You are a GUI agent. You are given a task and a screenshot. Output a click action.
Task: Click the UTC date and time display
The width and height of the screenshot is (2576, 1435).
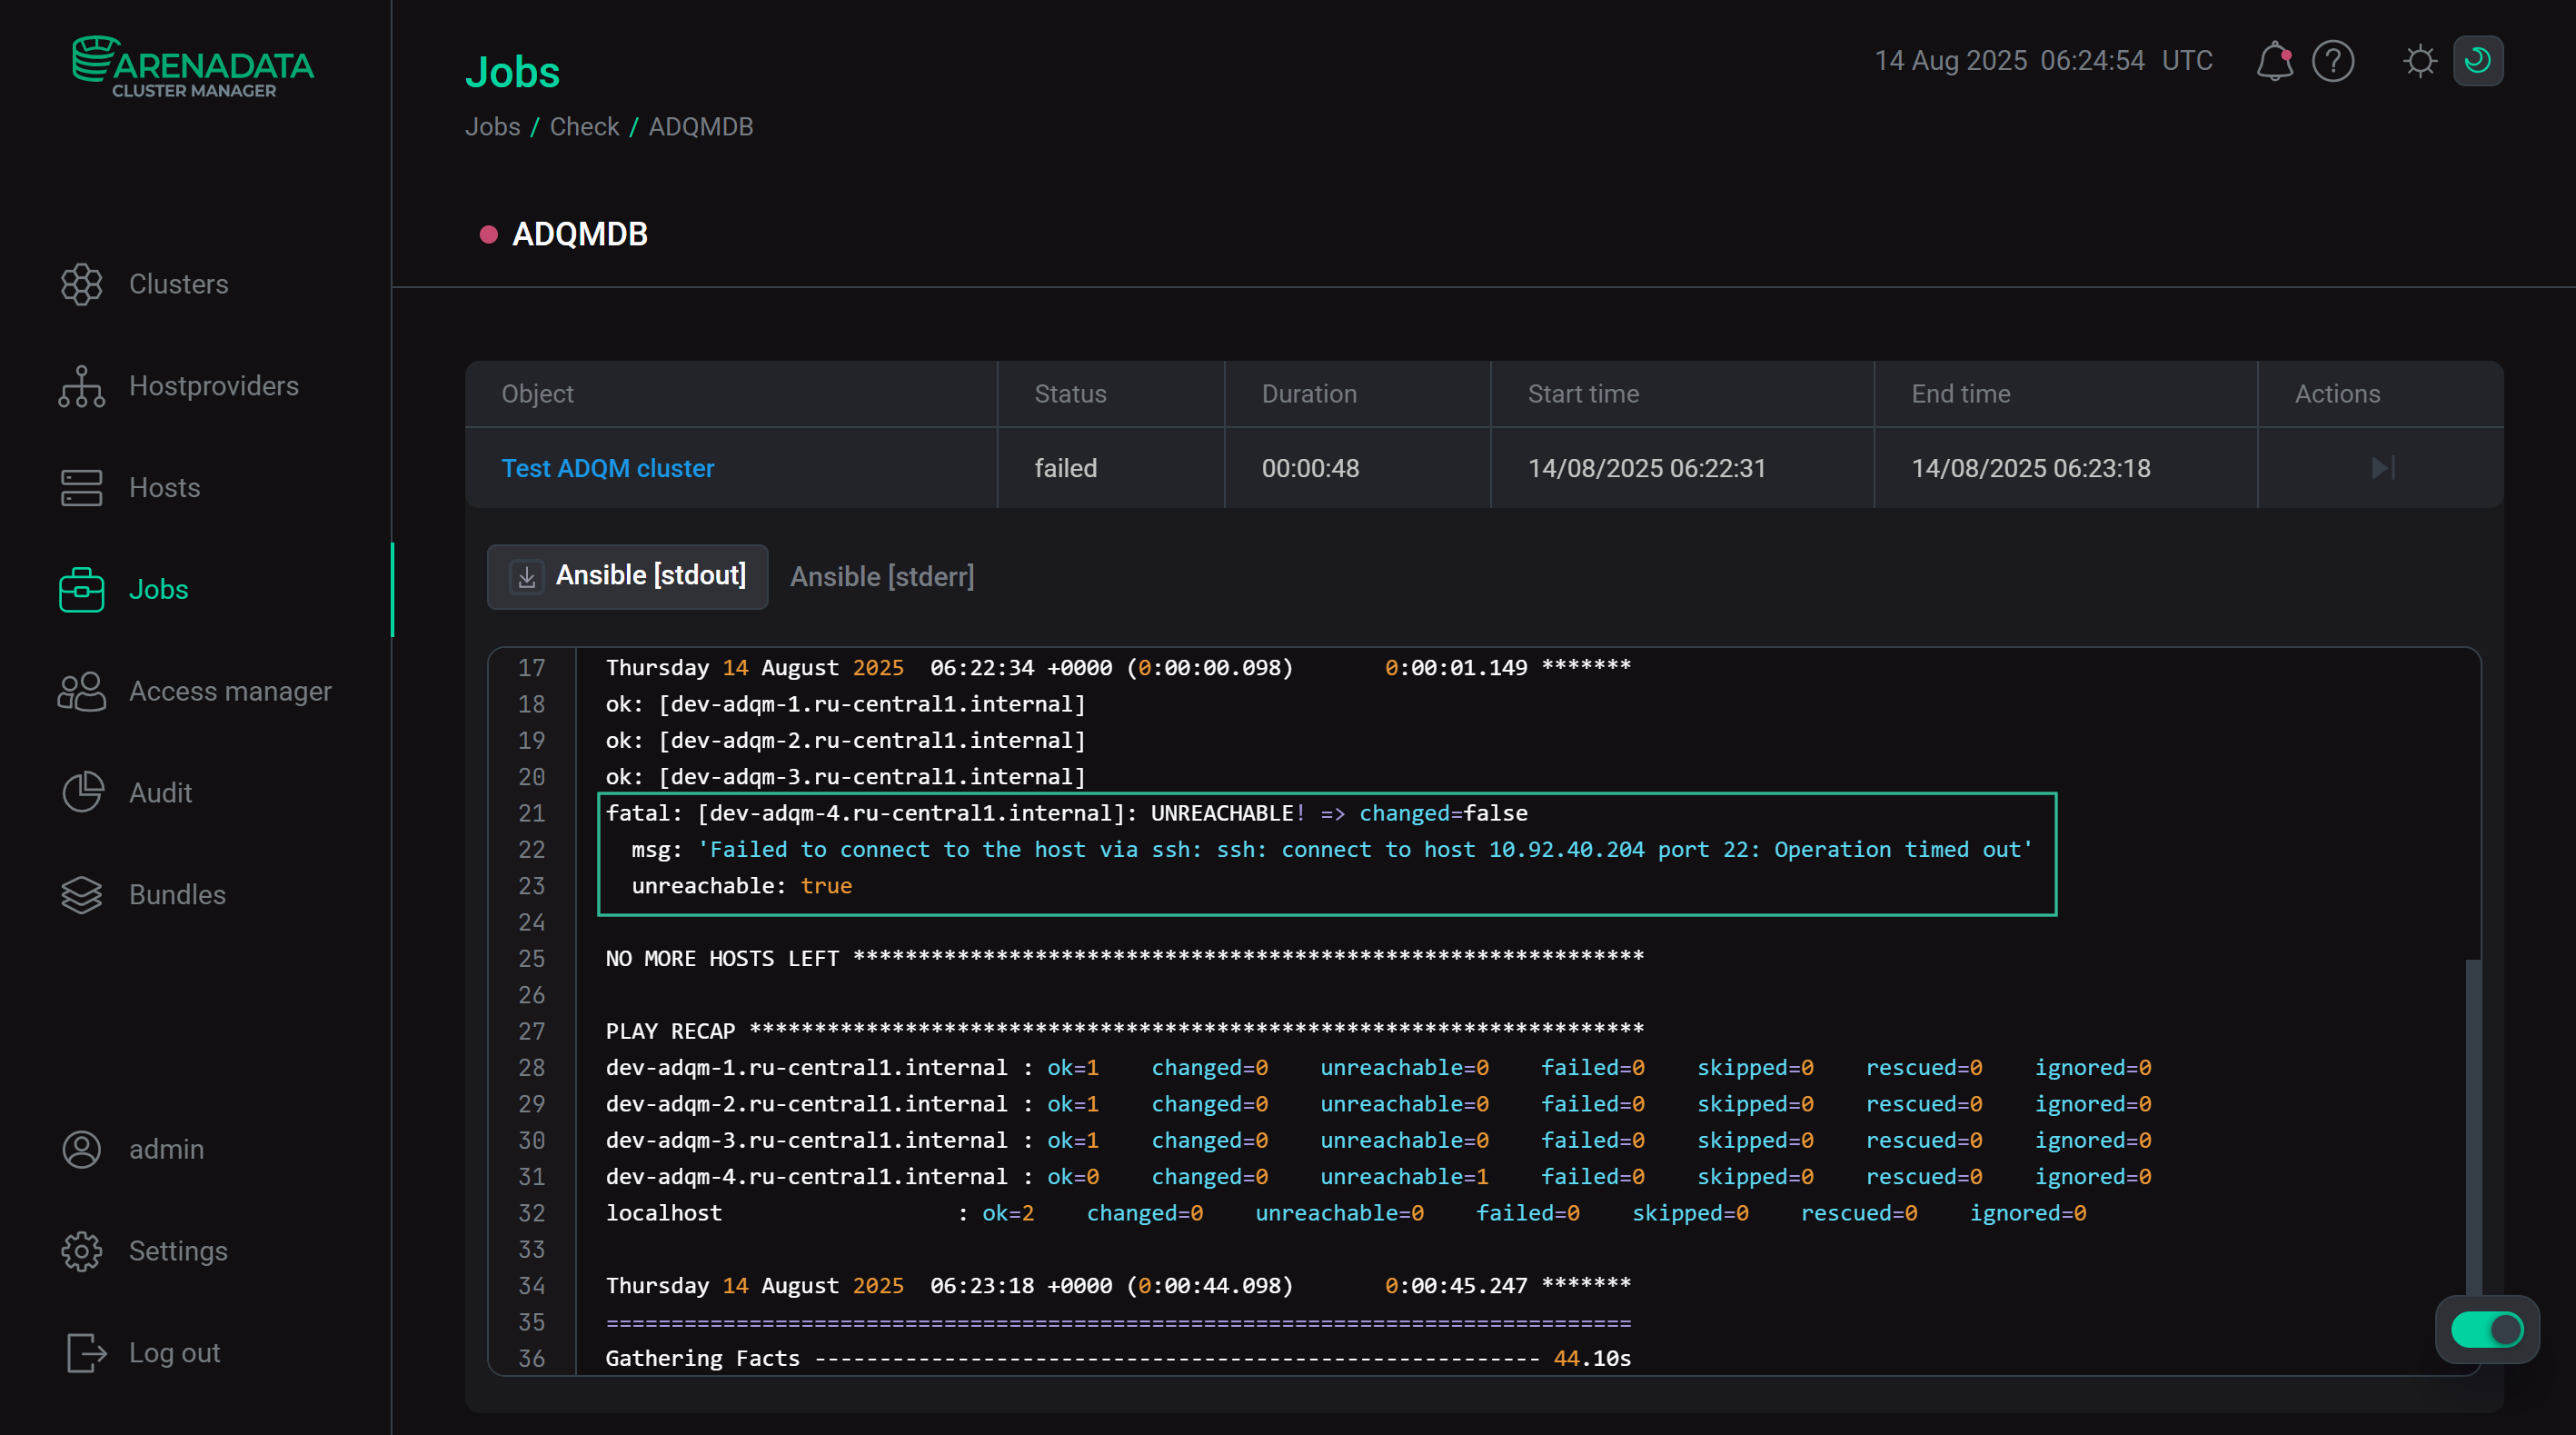click(x=2043, y=61)
